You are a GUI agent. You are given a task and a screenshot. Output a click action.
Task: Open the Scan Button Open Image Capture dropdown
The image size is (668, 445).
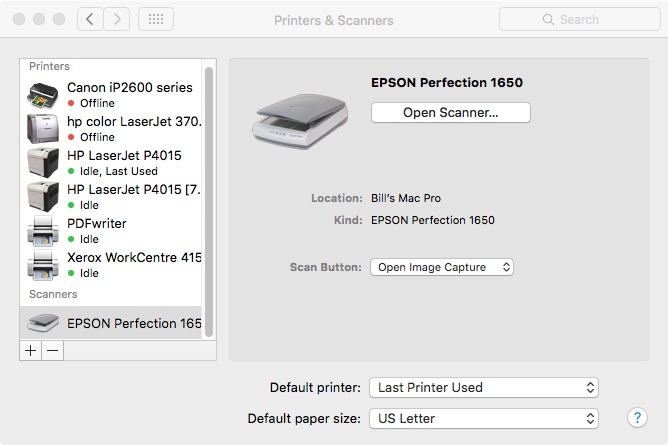tap(442, 267)
